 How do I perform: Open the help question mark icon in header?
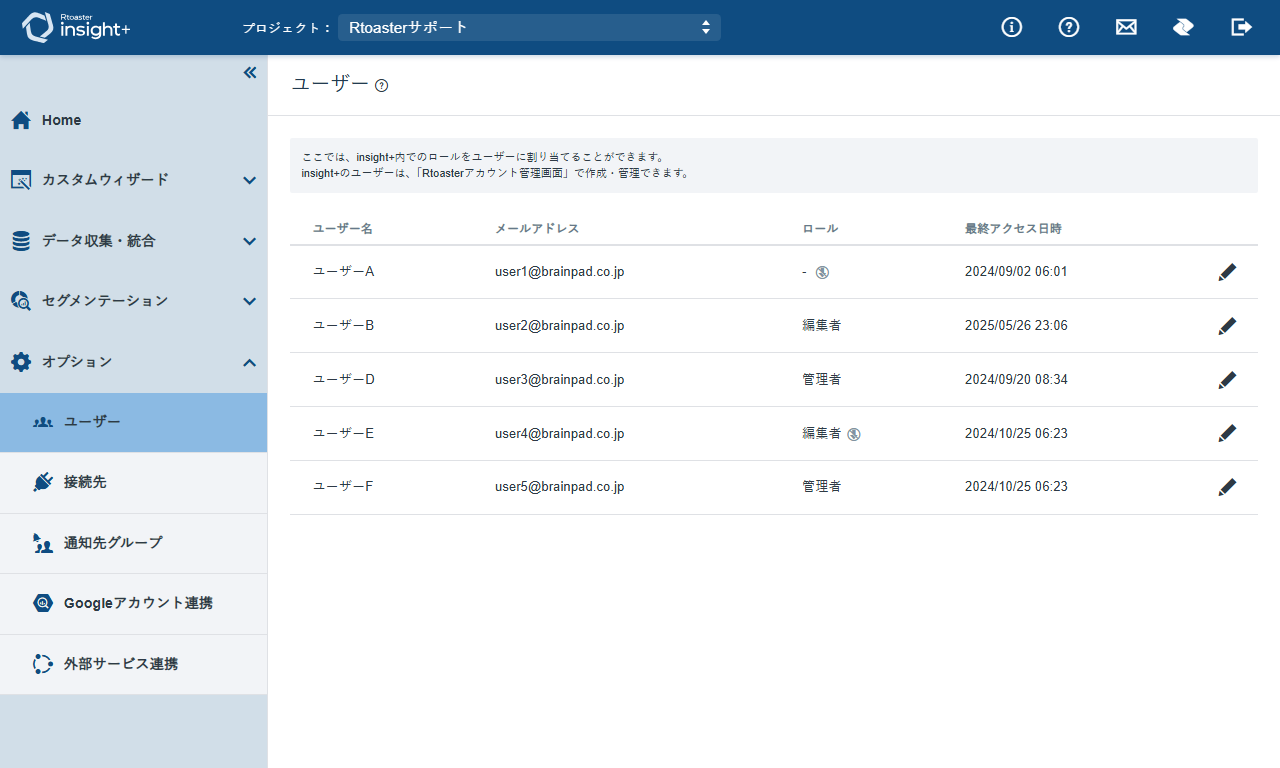pos(1069,27)
